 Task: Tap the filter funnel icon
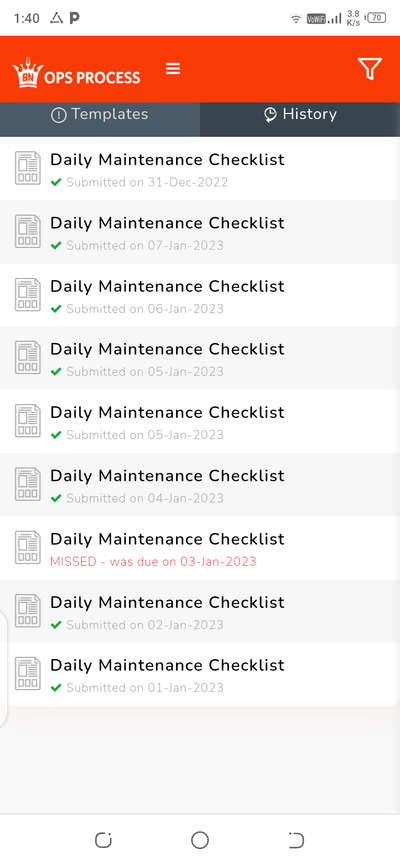(x=370, y=69)
